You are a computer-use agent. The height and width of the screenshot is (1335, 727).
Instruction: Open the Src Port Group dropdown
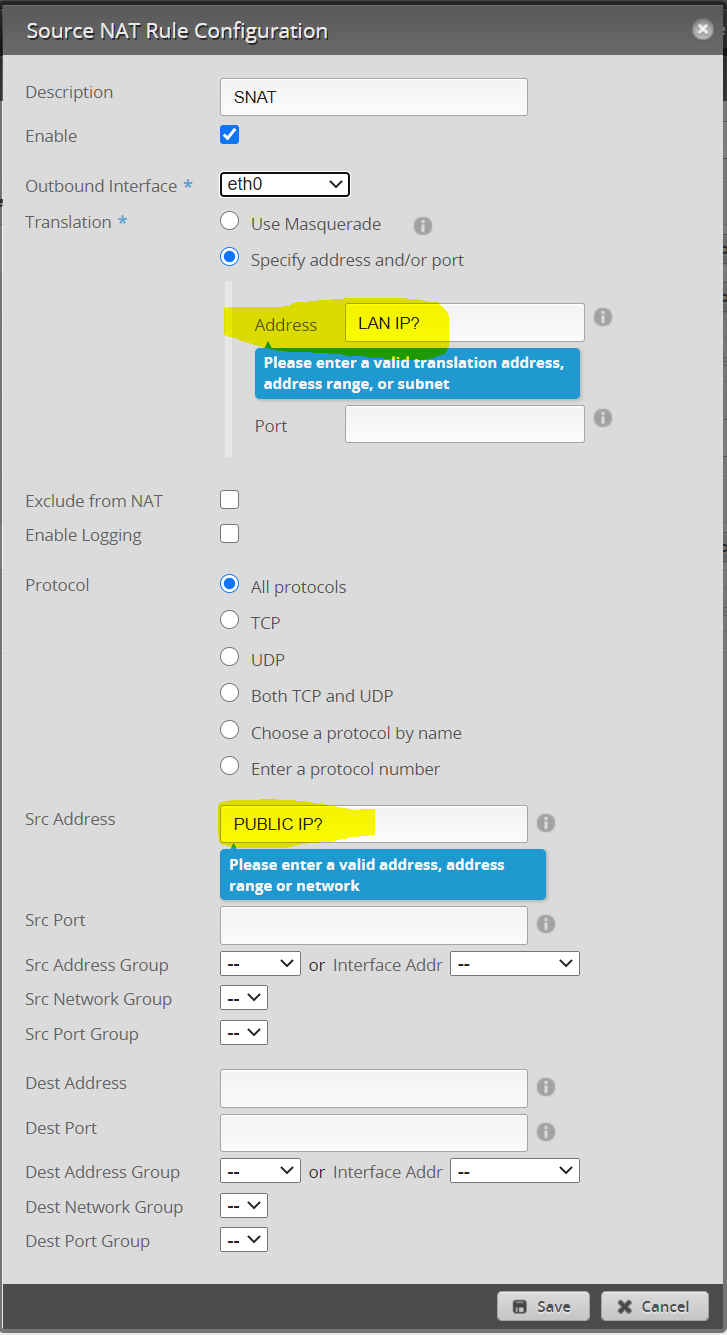coord(243,1032)
